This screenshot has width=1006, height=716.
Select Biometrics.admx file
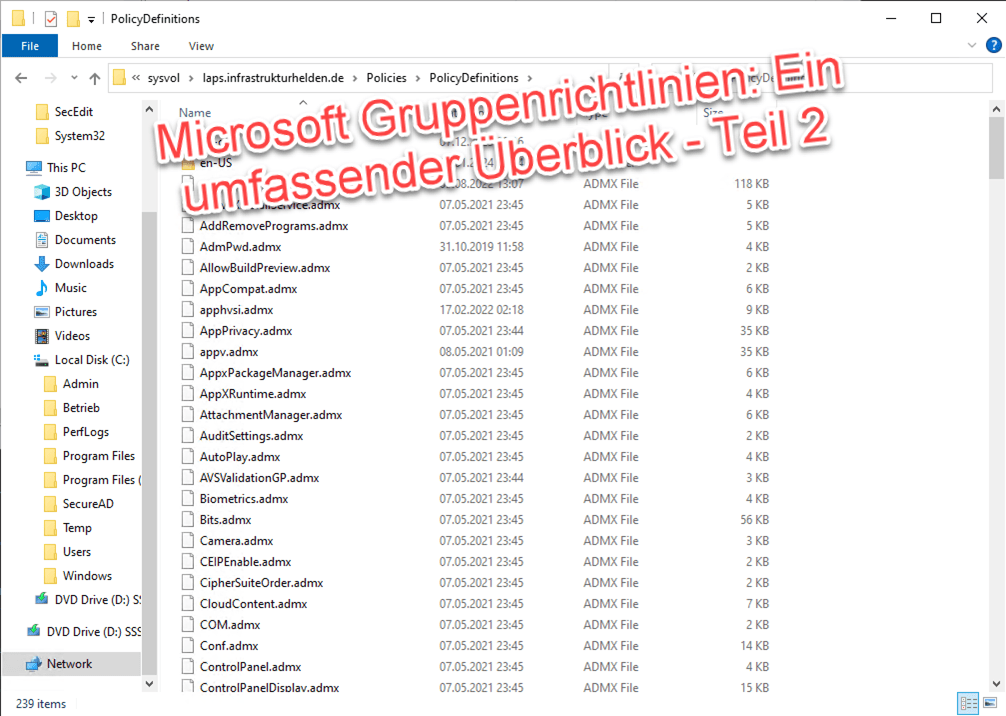tap(244, 499)
